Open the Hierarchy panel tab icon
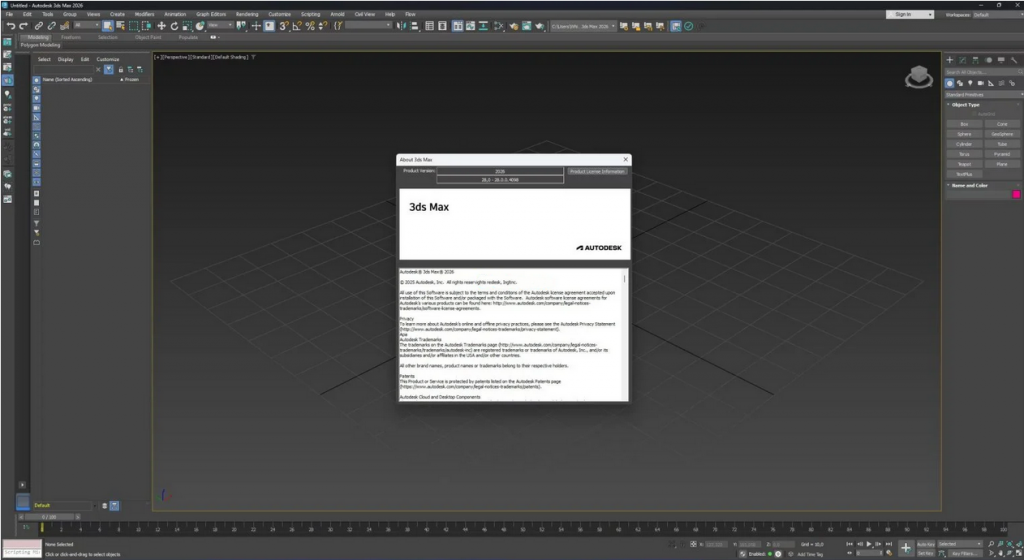Image resolution: width=1024 pixels, height=560 pixels. [975, 60]
